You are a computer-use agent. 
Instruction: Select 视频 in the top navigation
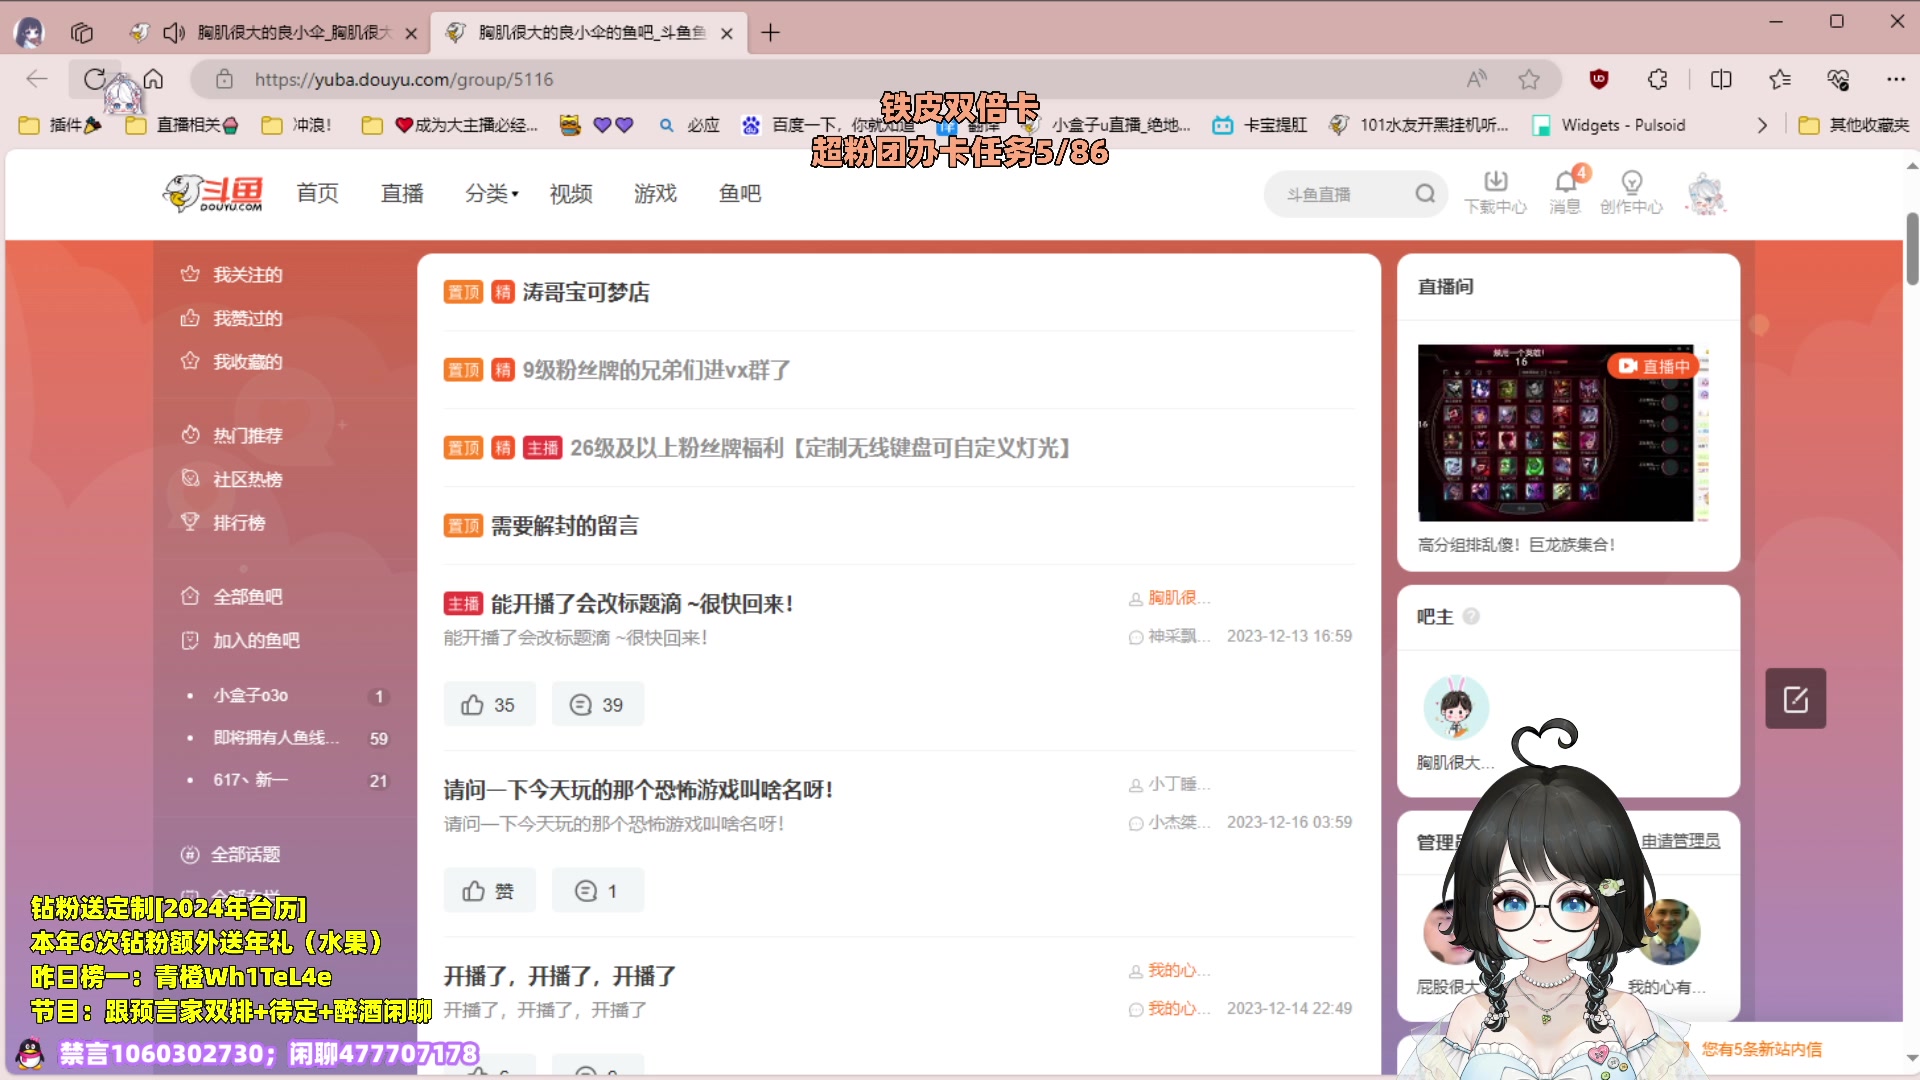coord(570,193)
